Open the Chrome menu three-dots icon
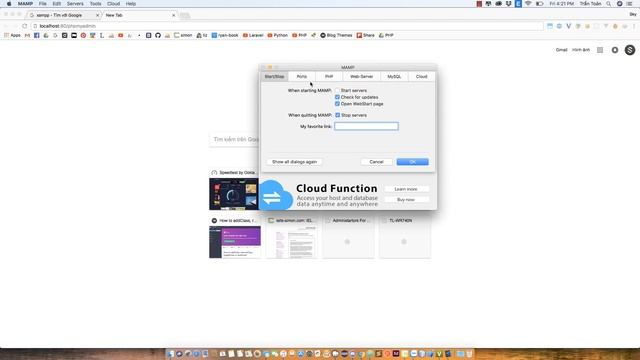Viewport: 640px width, 360px height. (x=634, y=26)
